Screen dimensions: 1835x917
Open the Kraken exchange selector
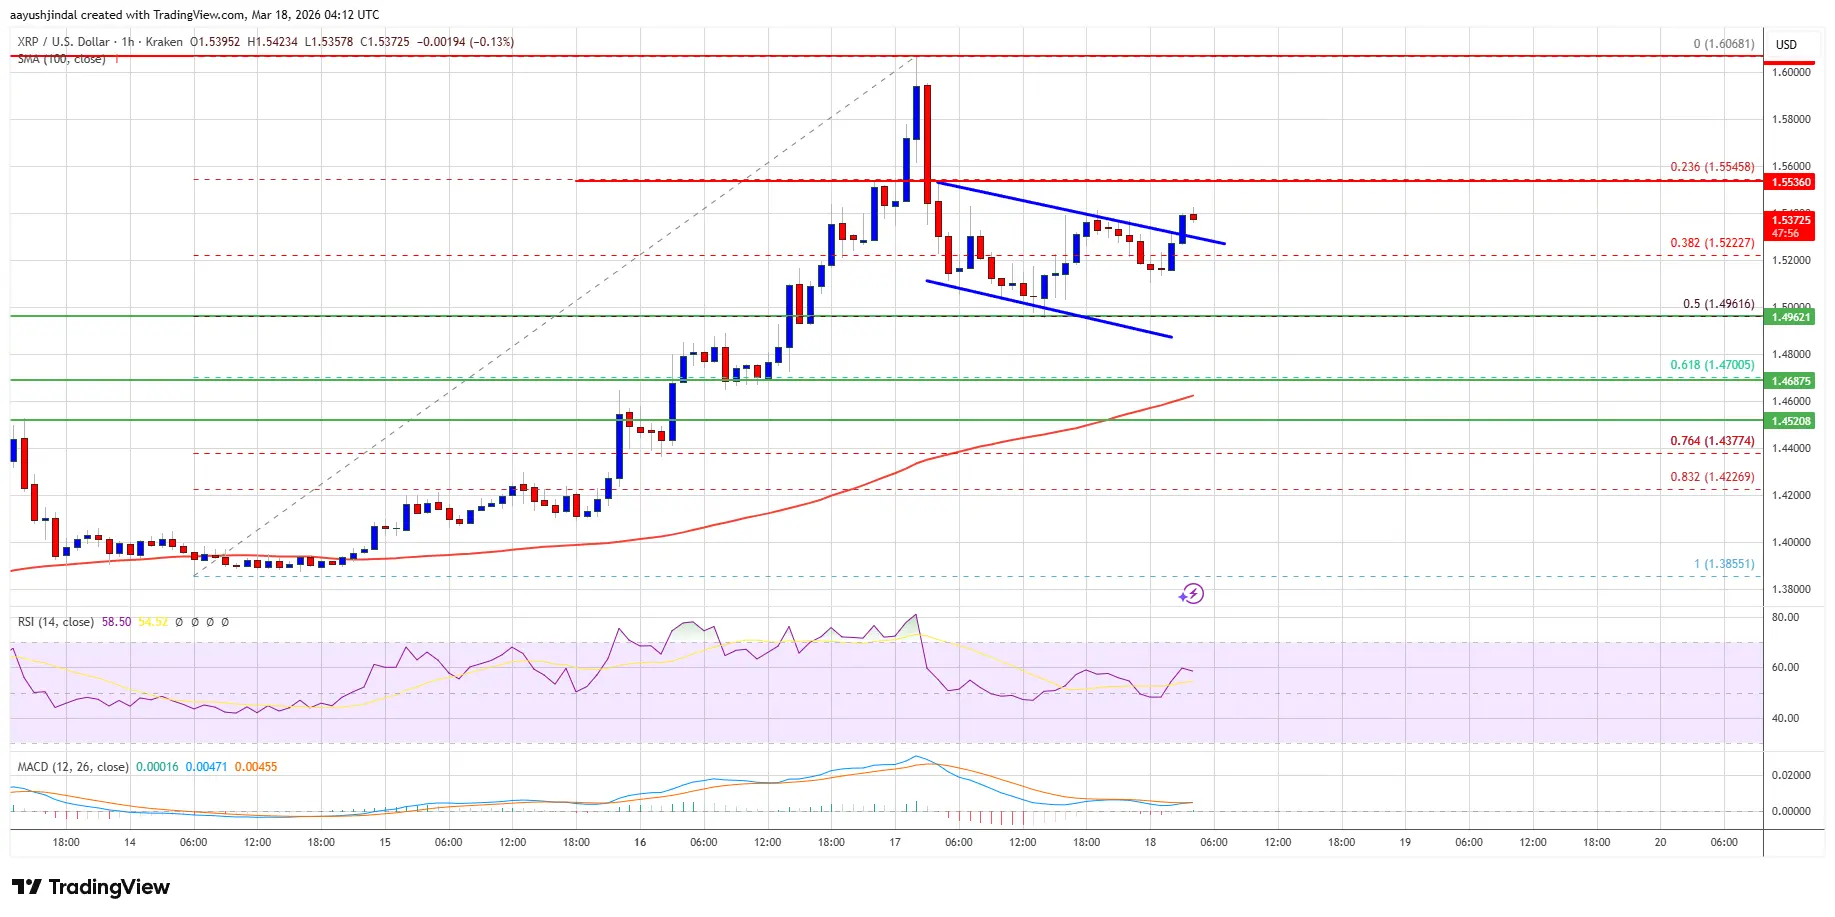(163, 42)
